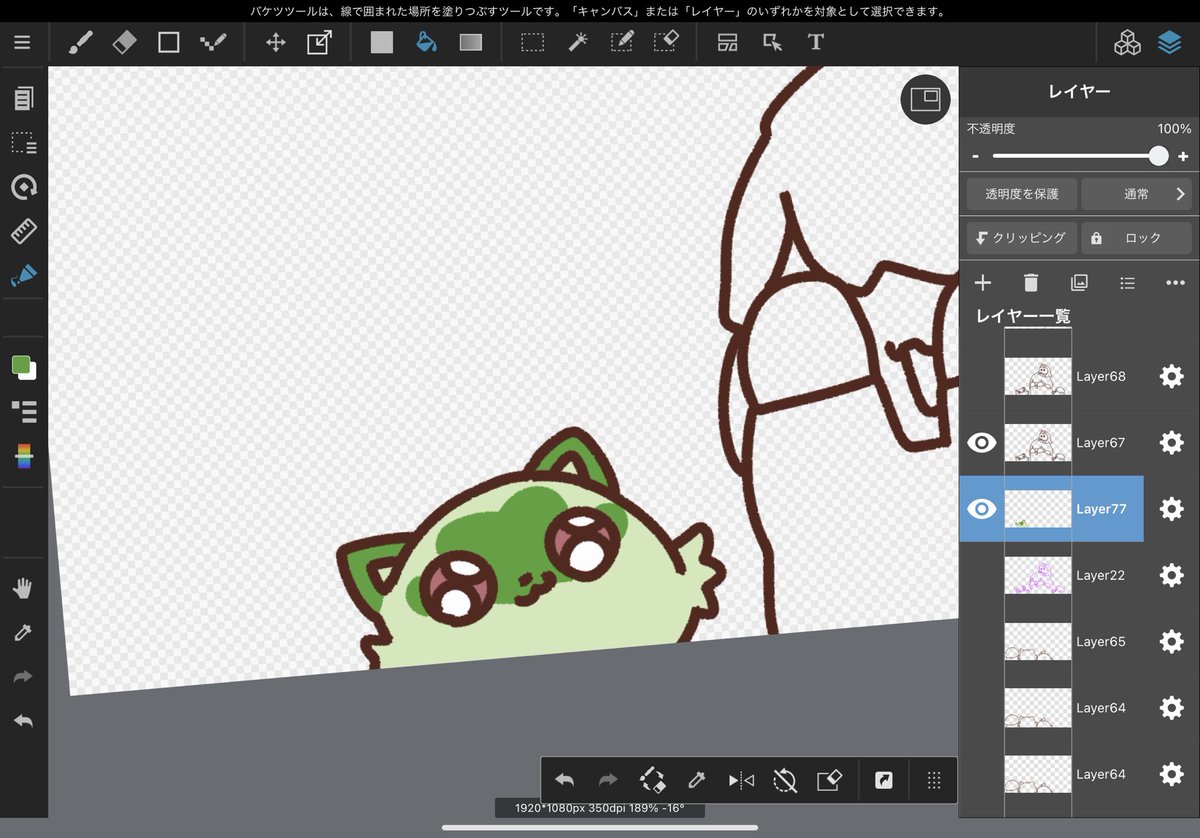This screenshot has width=1200, height=838.
Task: Hide Layer77 with its eye icon
Action: pyautogui.click(x=982, y=509)
